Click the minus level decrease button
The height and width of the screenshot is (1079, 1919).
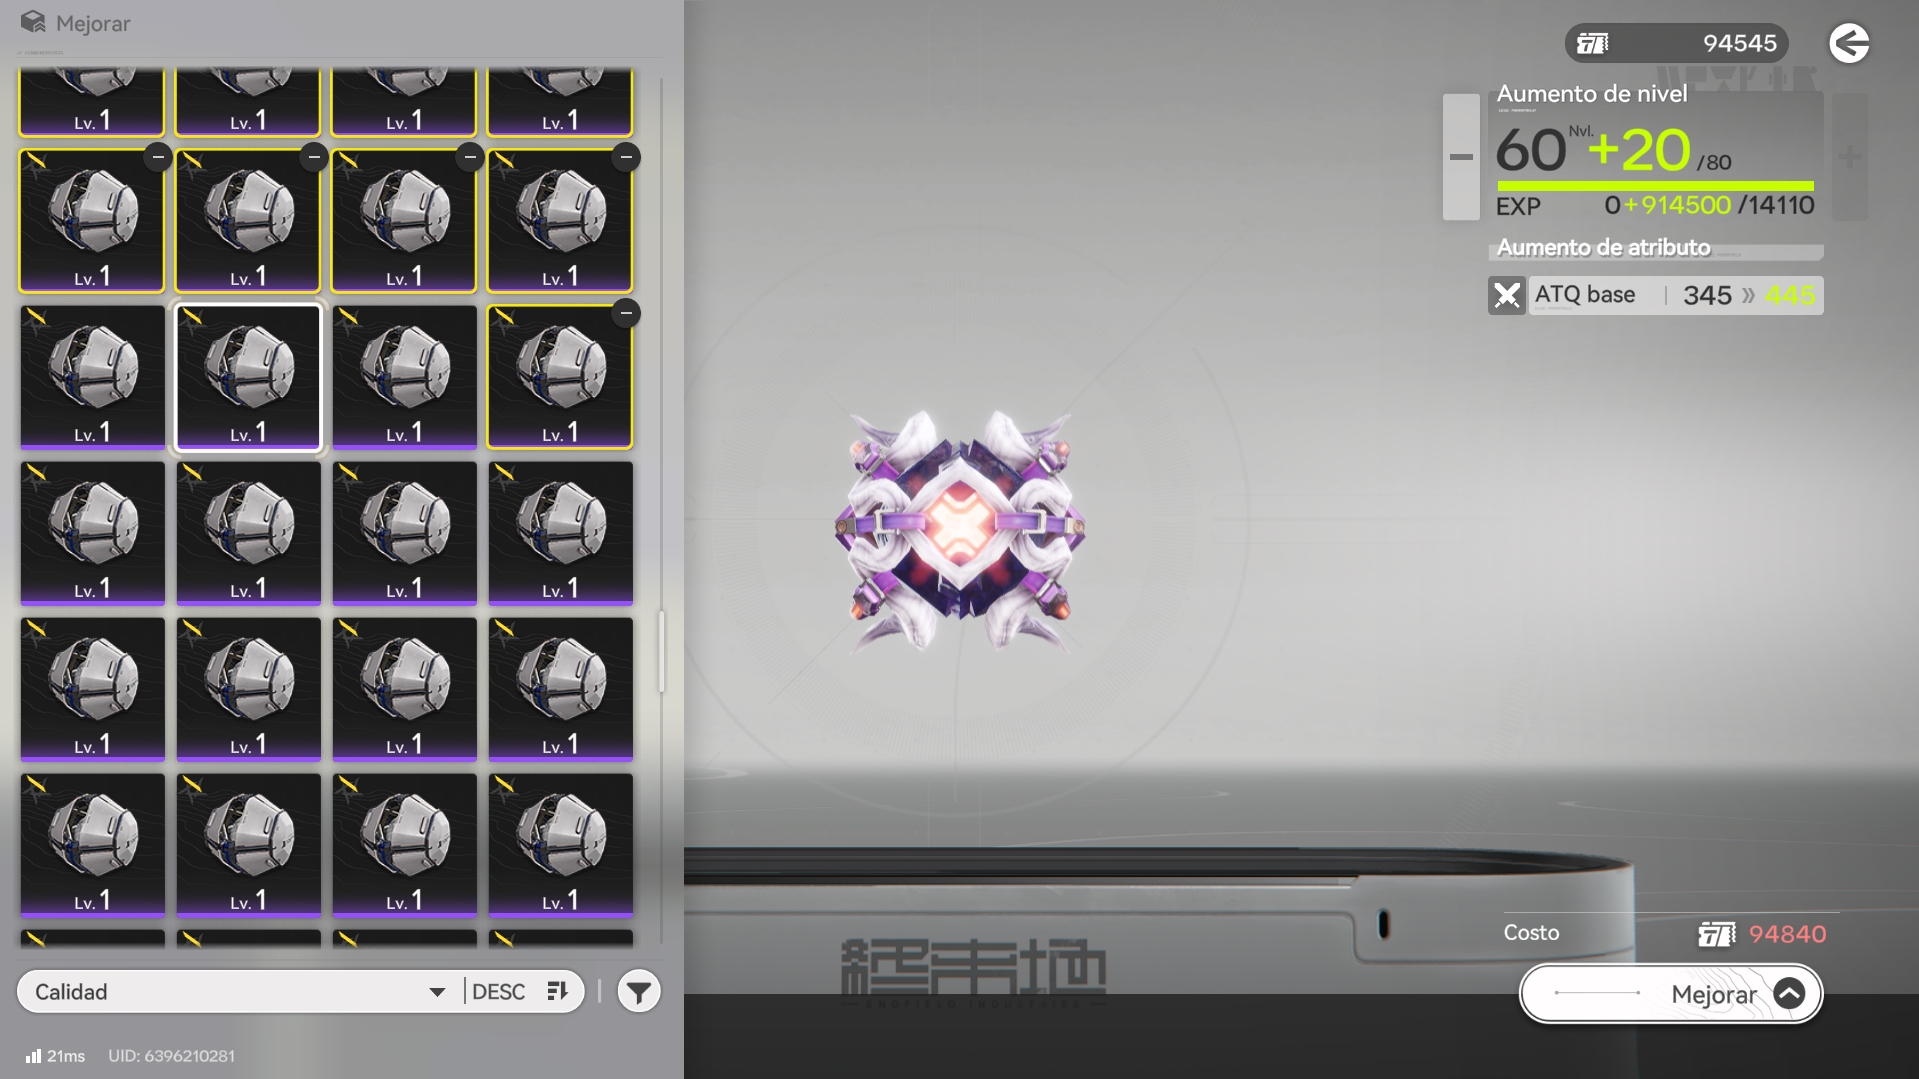(x=1460, y=157)
